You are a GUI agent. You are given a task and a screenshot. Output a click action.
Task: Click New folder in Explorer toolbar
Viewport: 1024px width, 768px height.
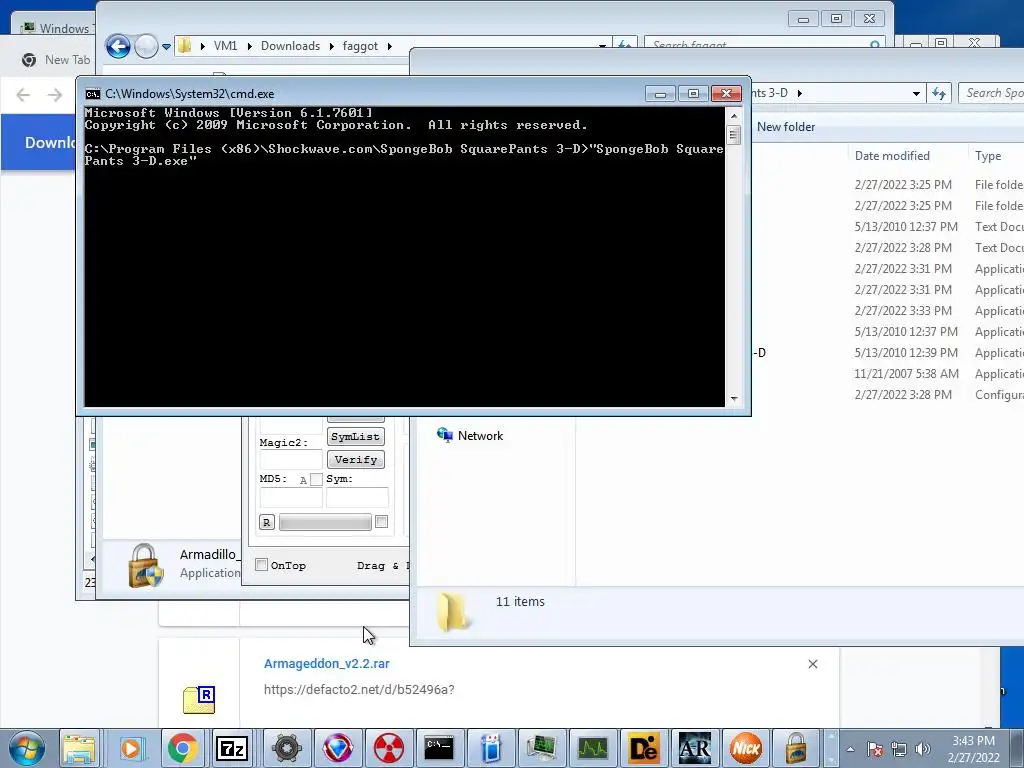[x=786, y=127]
